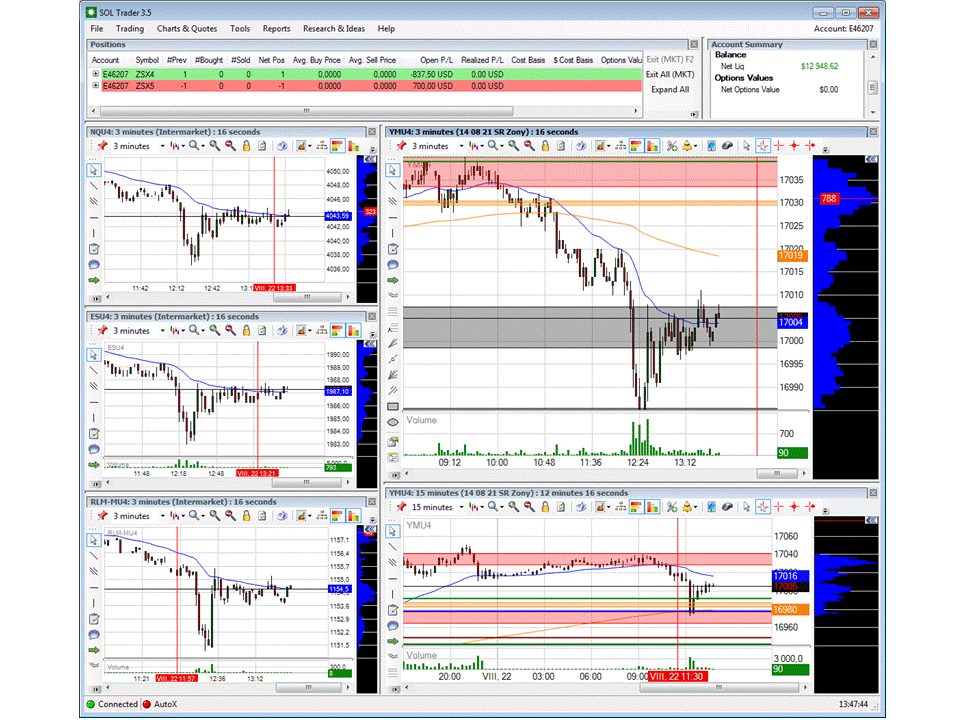Select the ellipse drawing tool in YMU4 chart
This screenshot has height=720, width=960.
393,423
